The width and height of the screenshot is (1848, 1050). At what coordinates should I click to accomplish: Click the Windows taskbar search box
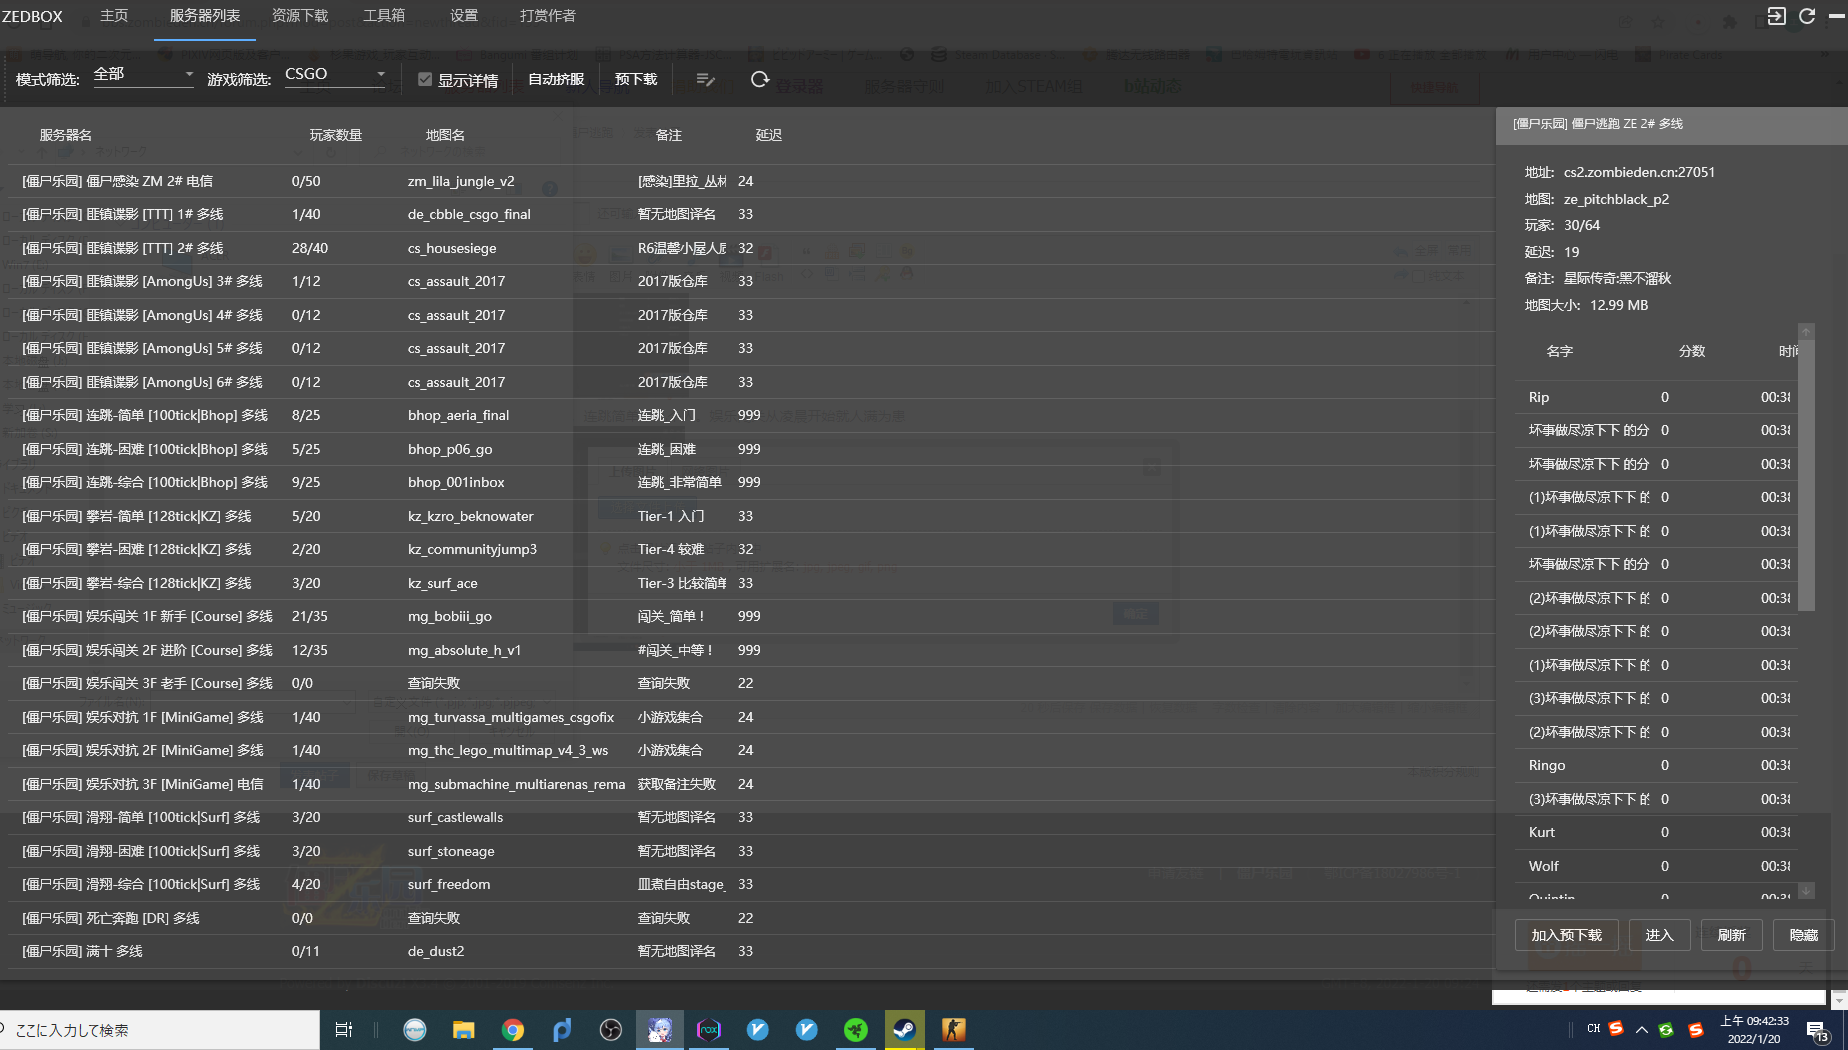tap(160, 1030)
